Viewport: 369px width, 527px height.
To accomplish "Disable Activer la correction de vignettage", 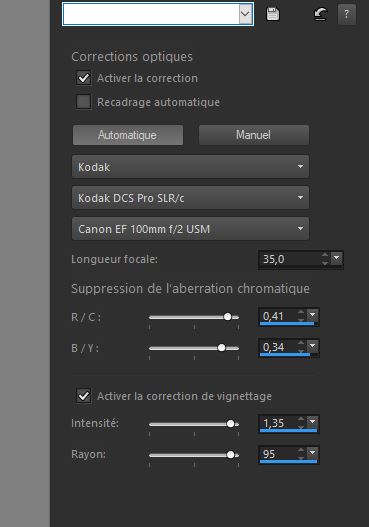I will coord(83,396).
